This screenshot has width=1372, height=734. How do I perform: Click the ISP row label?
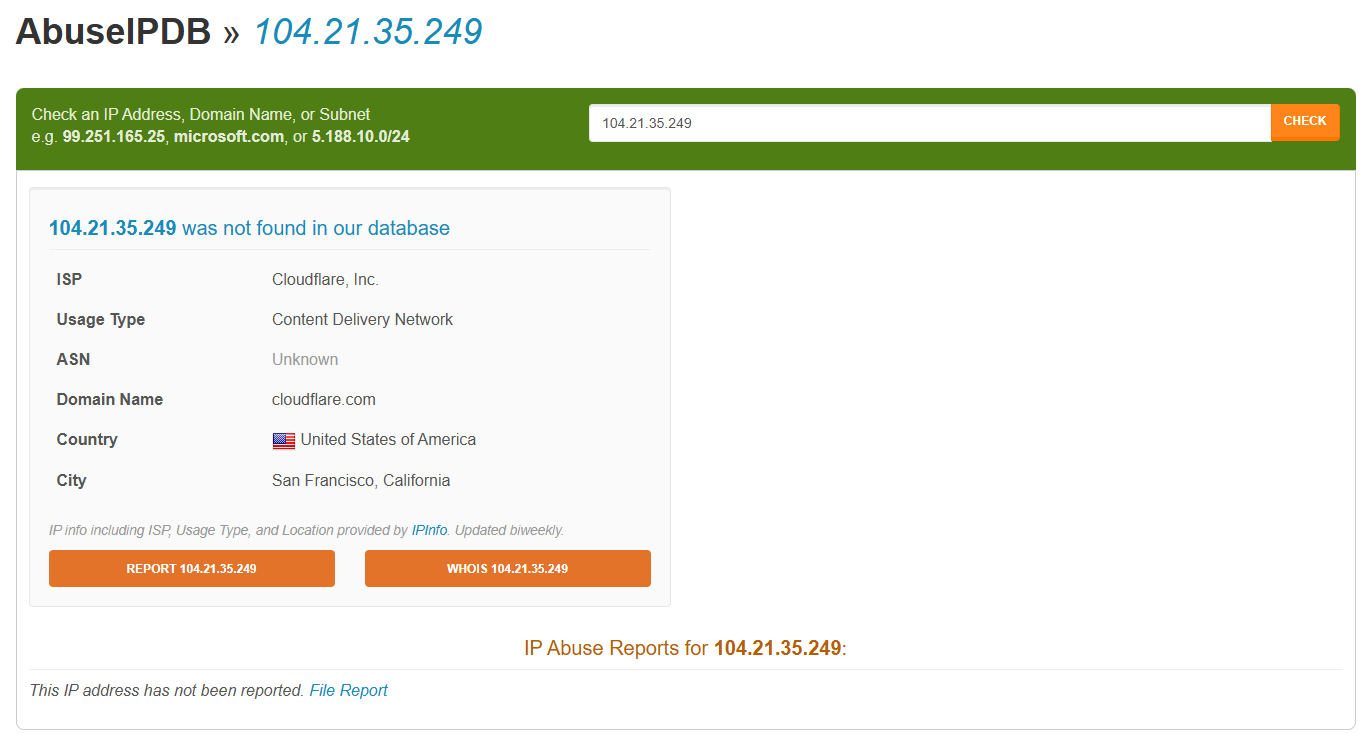click(x=70, y=280)
